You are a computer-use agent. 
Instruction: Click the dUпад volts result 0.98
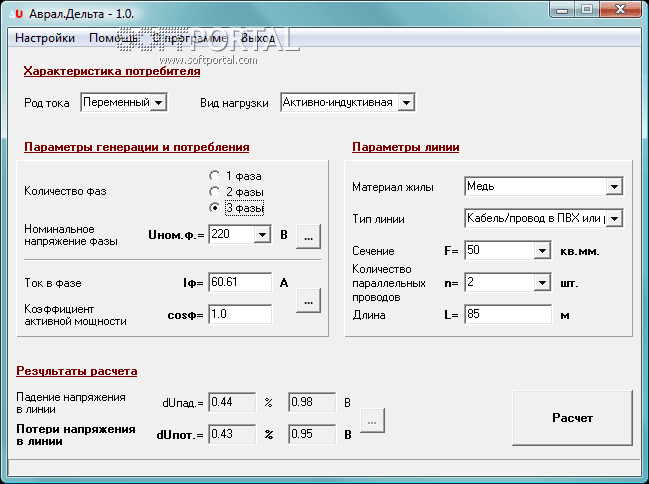312,402
